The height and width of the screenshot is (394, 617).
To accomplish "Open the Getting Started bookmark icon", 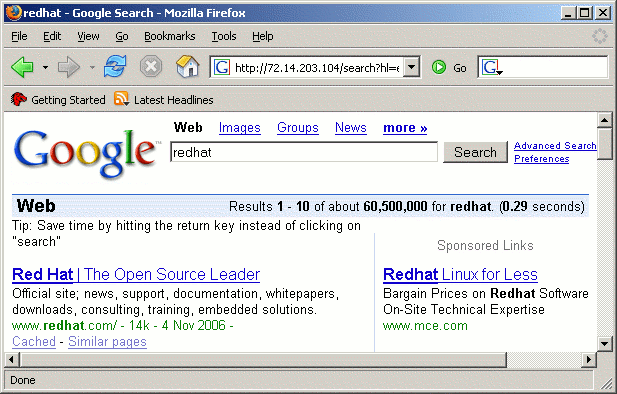I will tap(19, 99).
